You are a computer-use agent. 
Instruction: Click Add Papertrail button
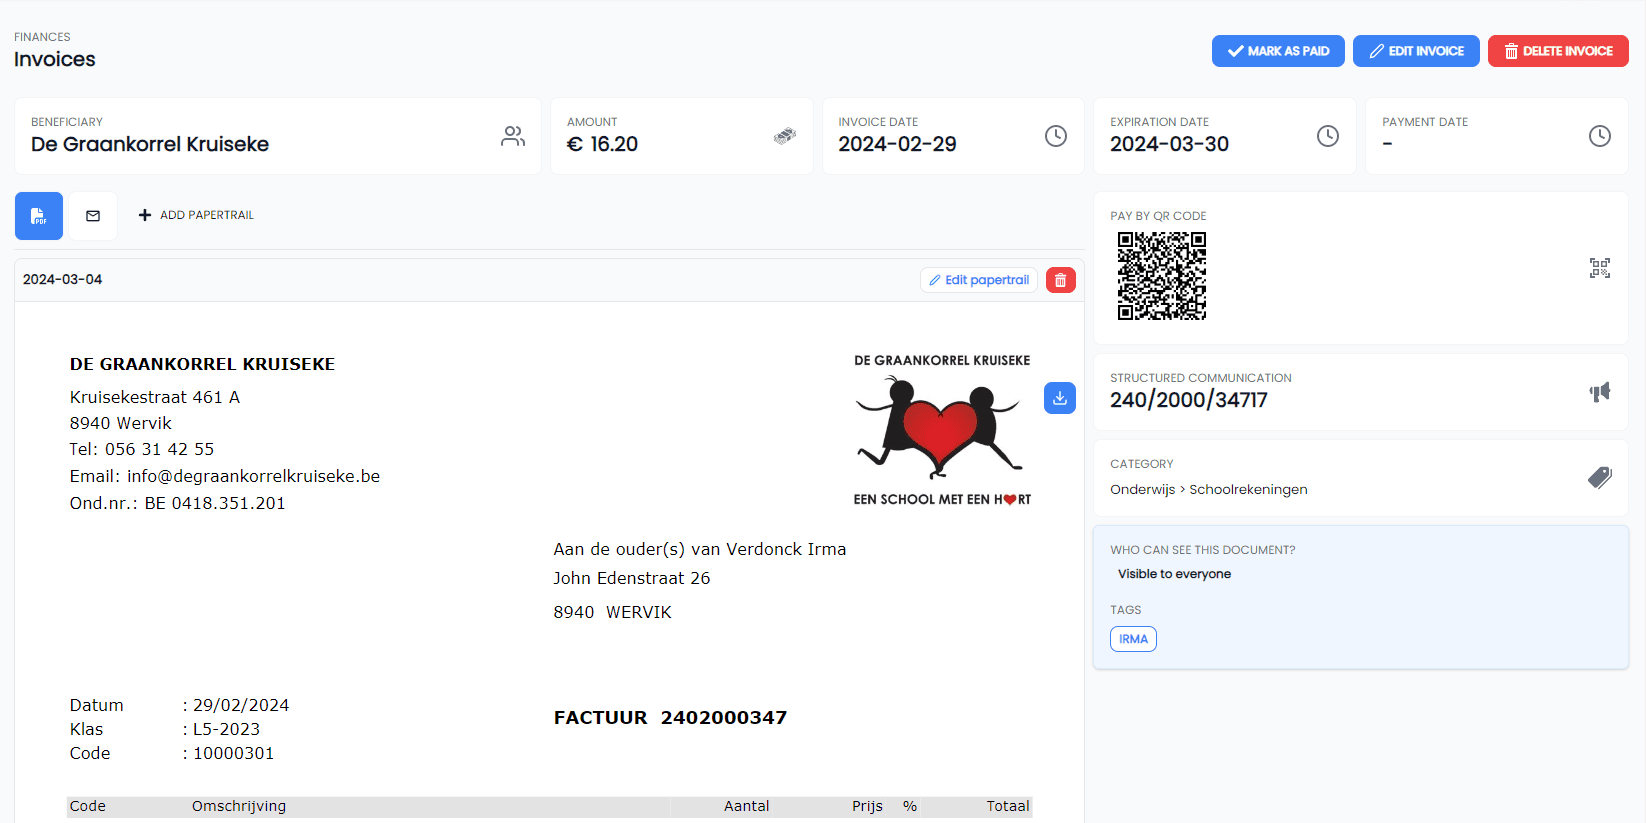click(x=196, y=215)
